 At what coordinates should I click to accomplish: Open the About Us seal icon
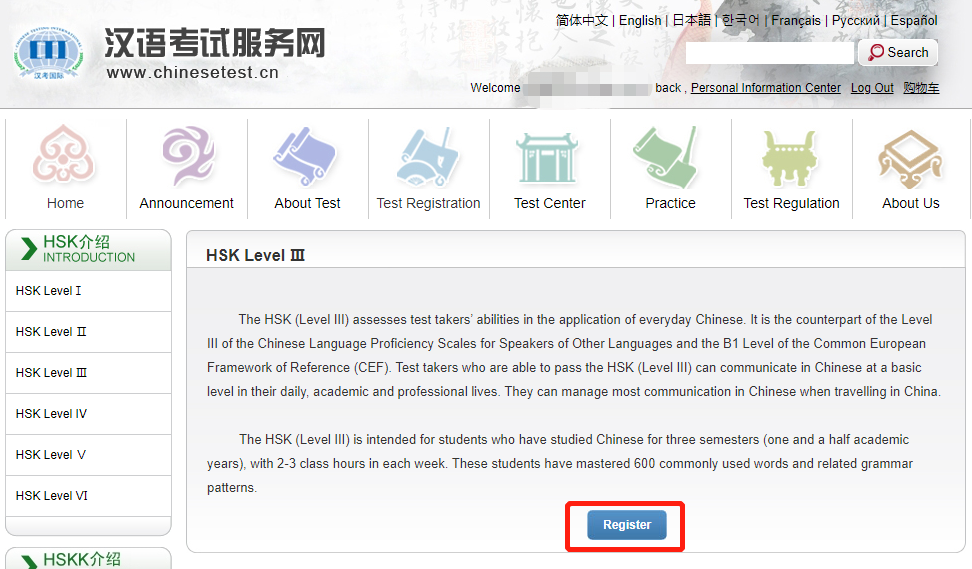pos(910,156)
